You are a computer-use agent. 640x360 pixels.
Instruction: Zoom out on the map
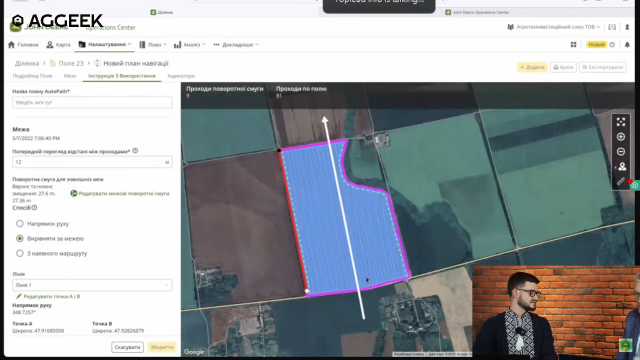point(621,151)
